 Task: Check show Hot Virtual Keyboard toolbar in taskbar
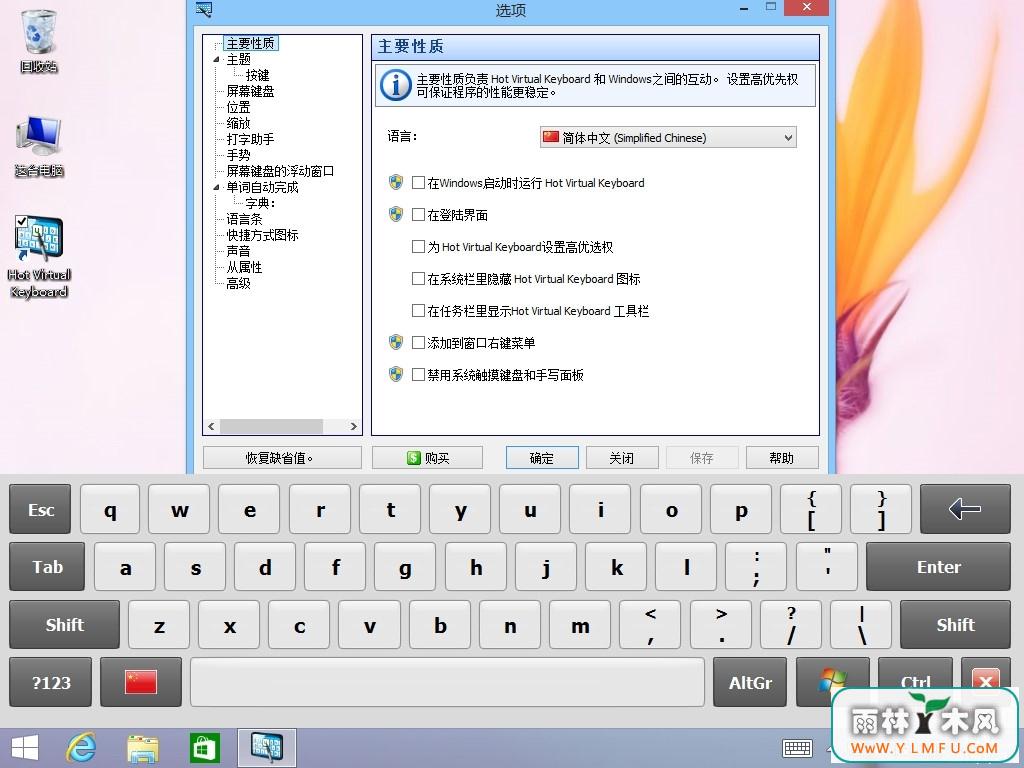[418, 311]
